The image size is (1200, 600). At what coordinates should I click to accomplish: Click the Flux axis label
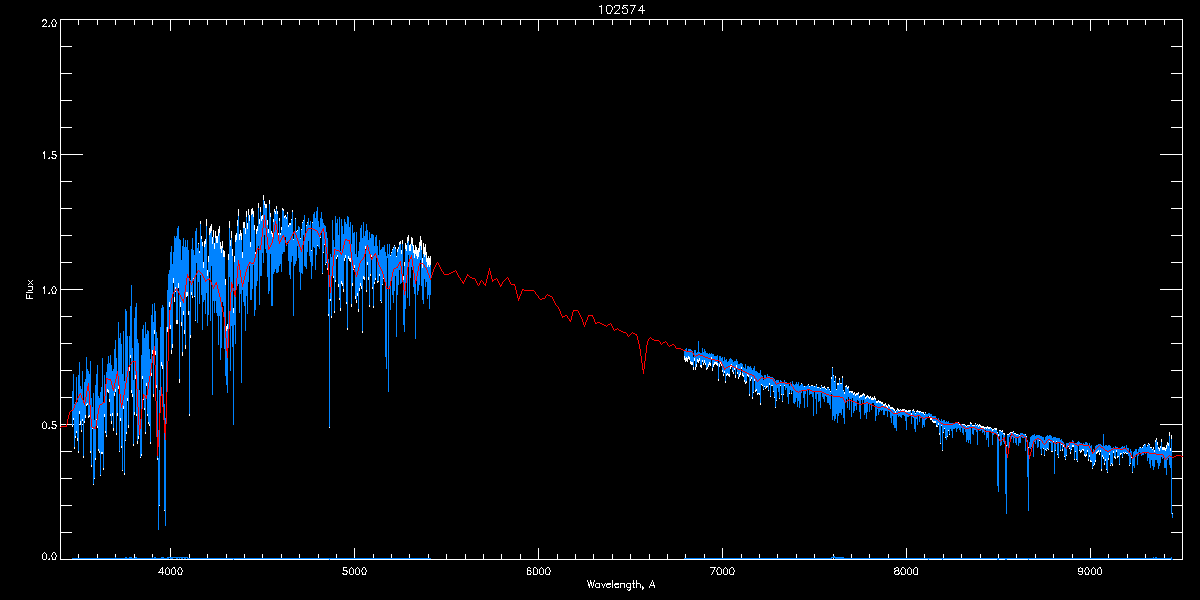point(30,289)
